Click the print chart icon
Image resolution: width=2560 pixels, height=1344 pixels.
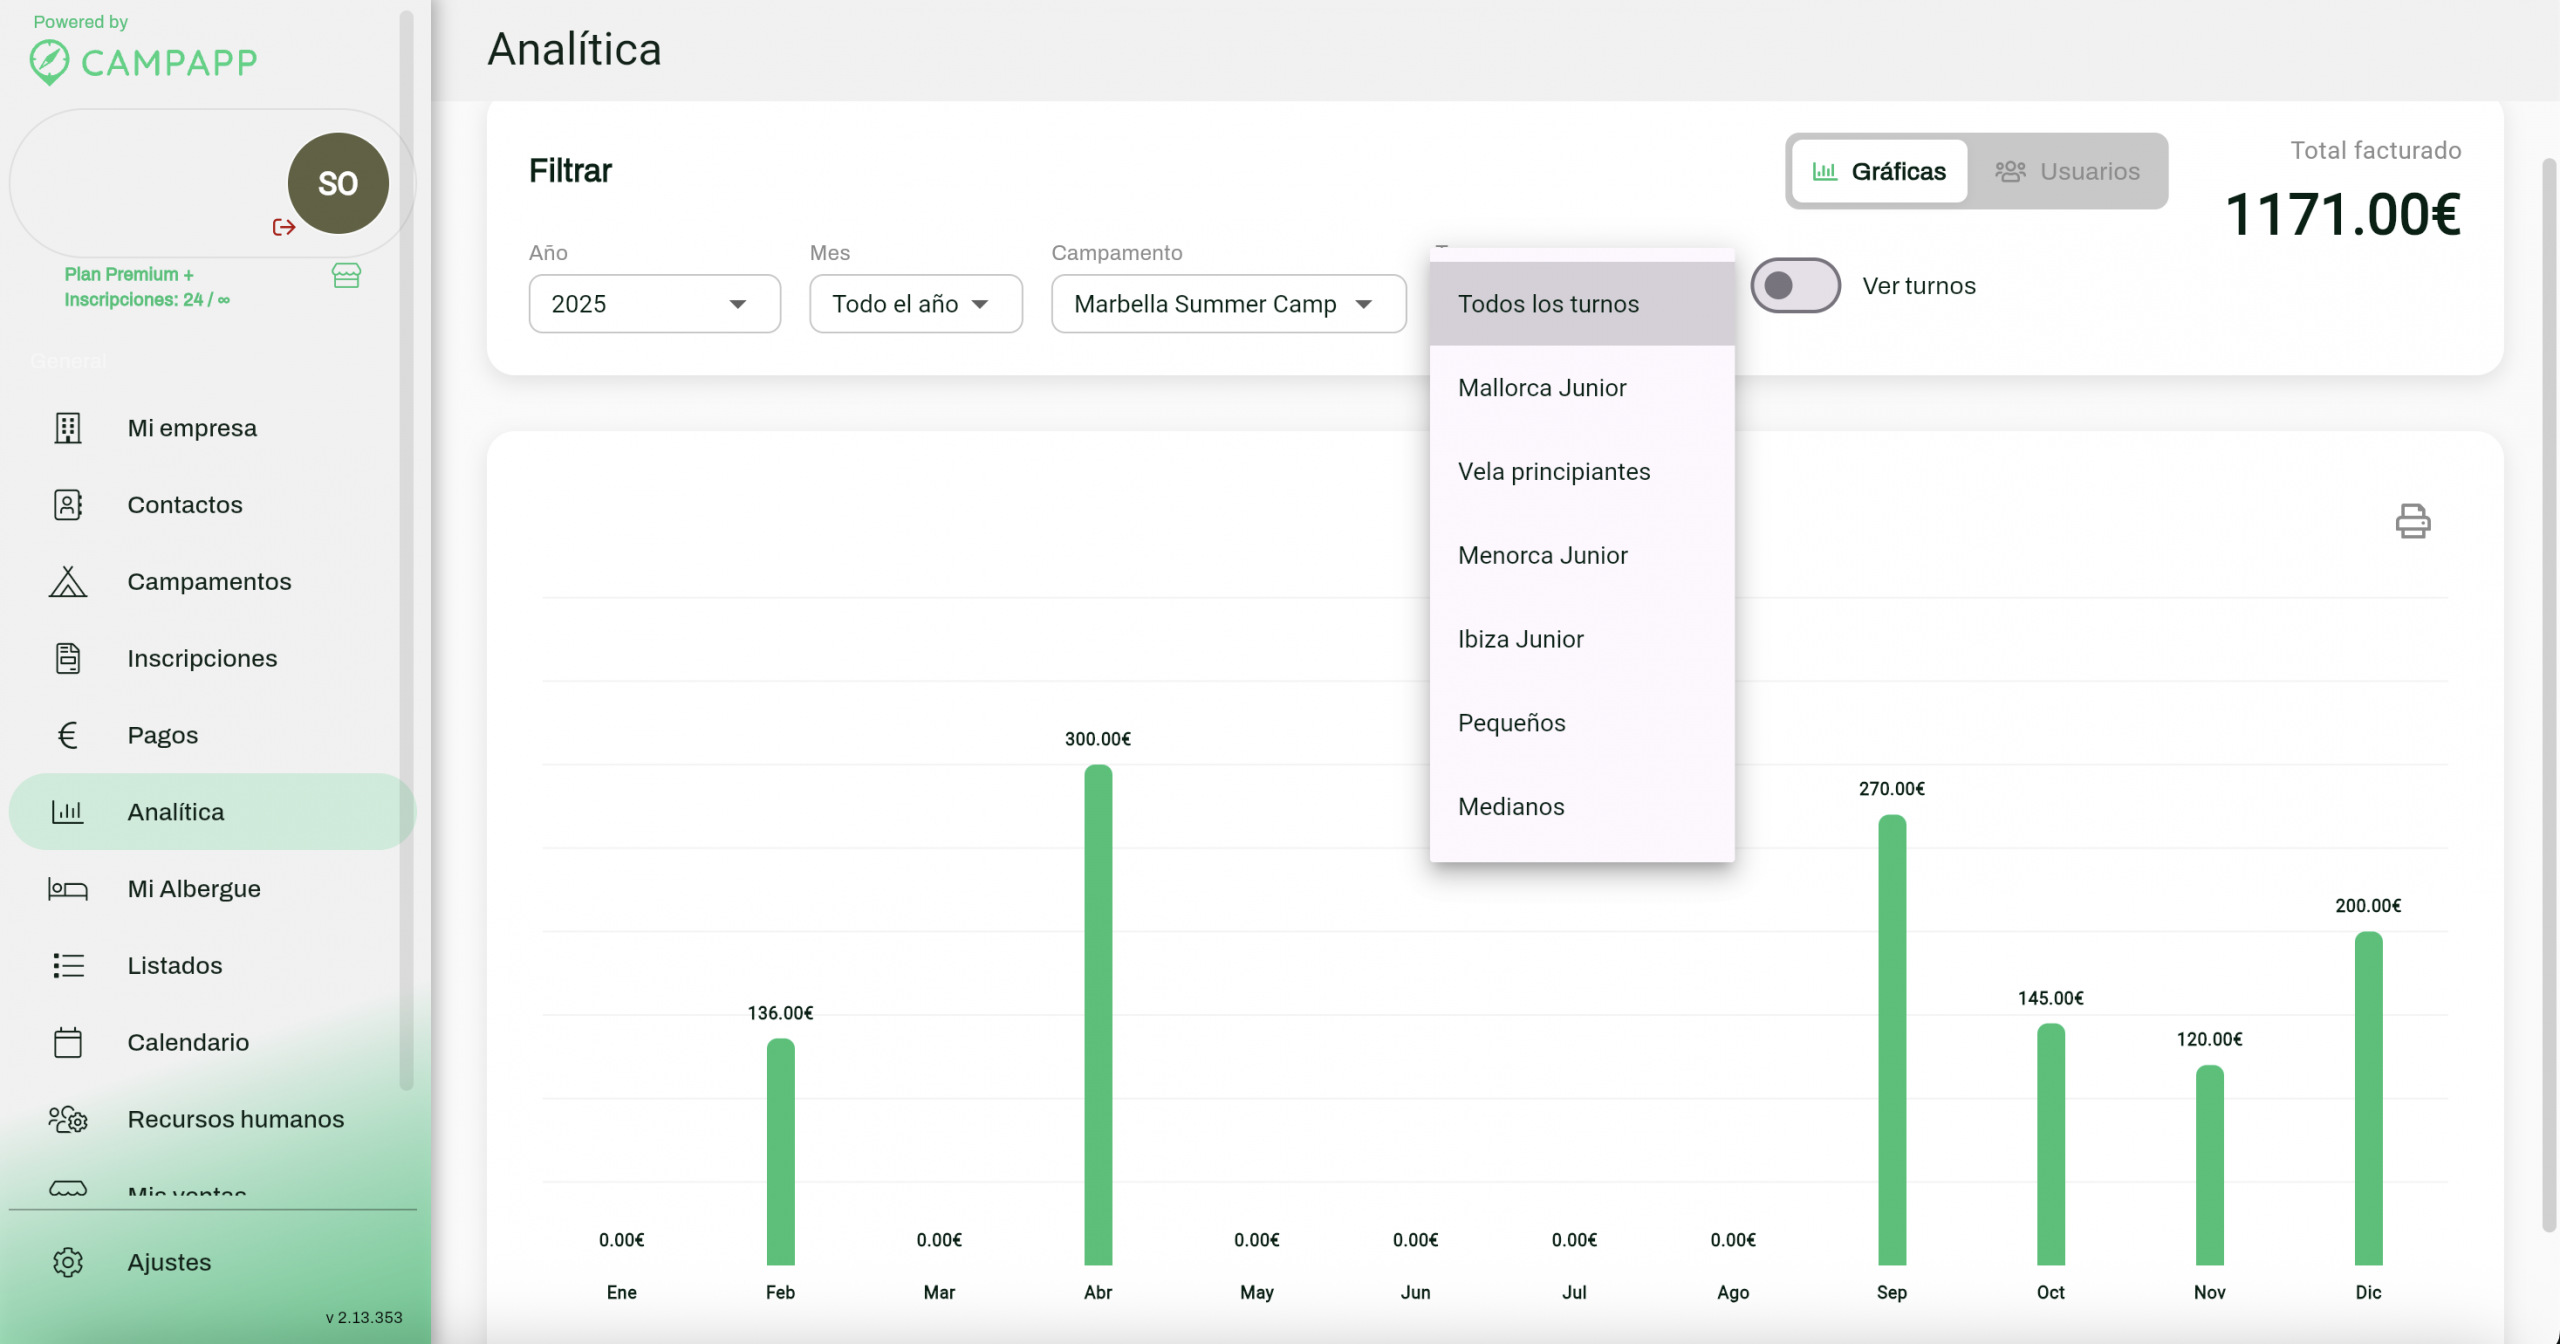[2412, 521]
